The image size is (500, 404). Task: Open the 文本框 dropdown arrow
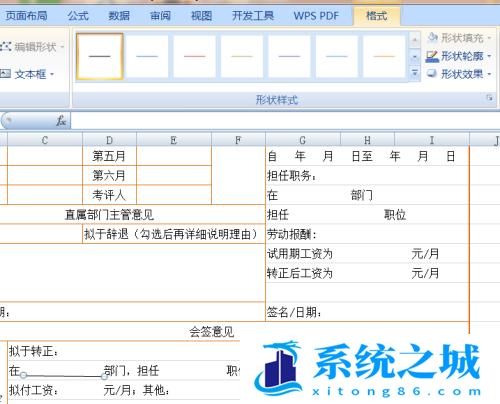pos(52,74)
